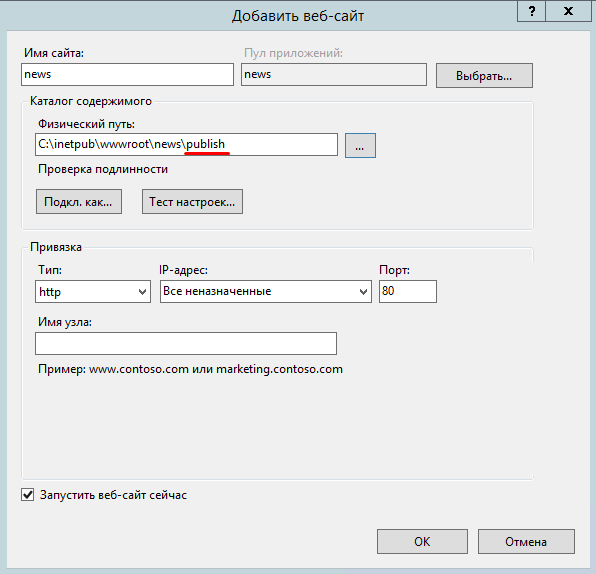The image size is (596, 574).
Task: Close the Добавить веб-сайт dialog
Action: pyautogui.click(x=568, y=11)
